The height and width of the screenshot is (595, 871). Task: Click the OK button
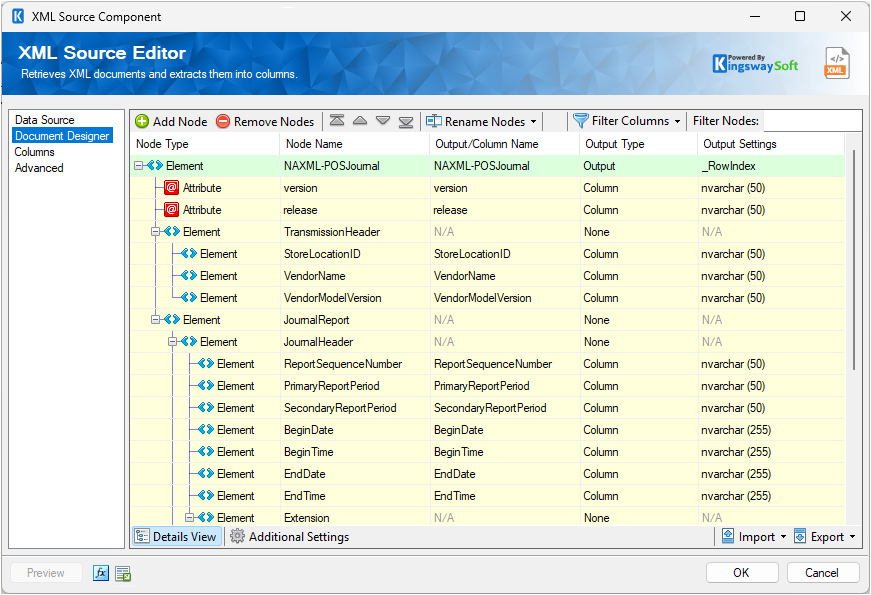click(742, 572)
